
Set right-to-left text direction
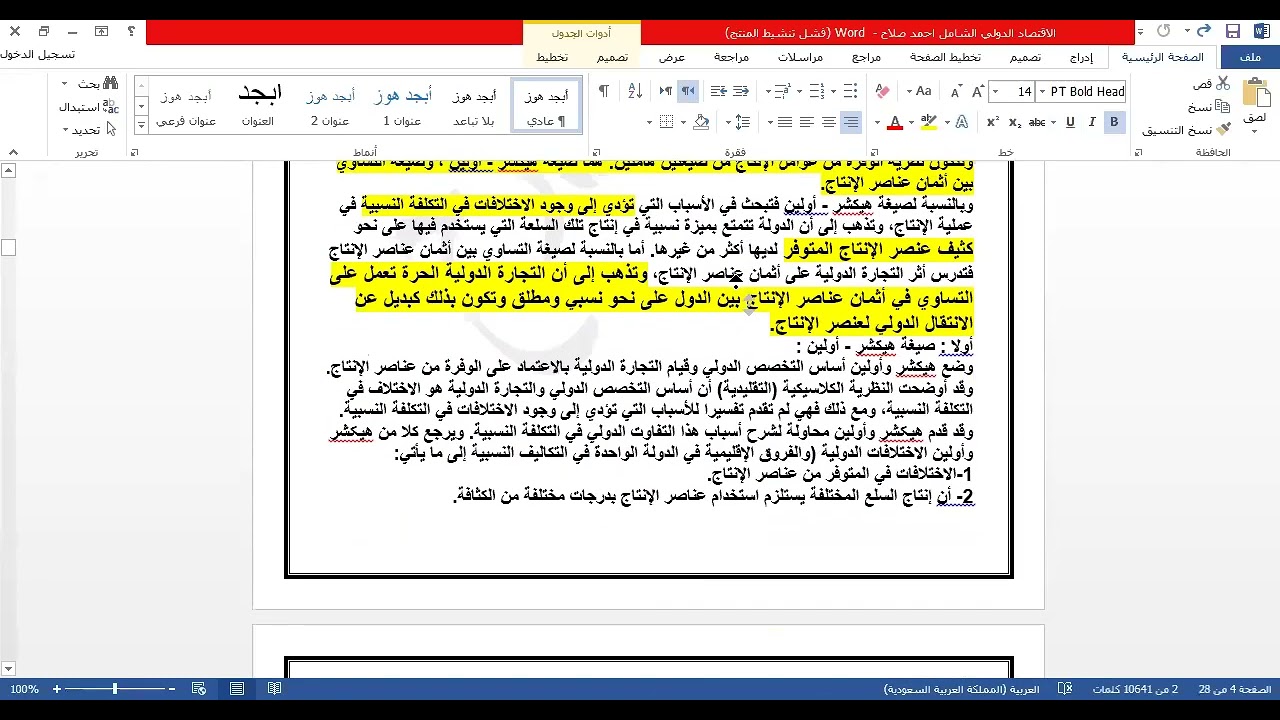click(688, 92)
